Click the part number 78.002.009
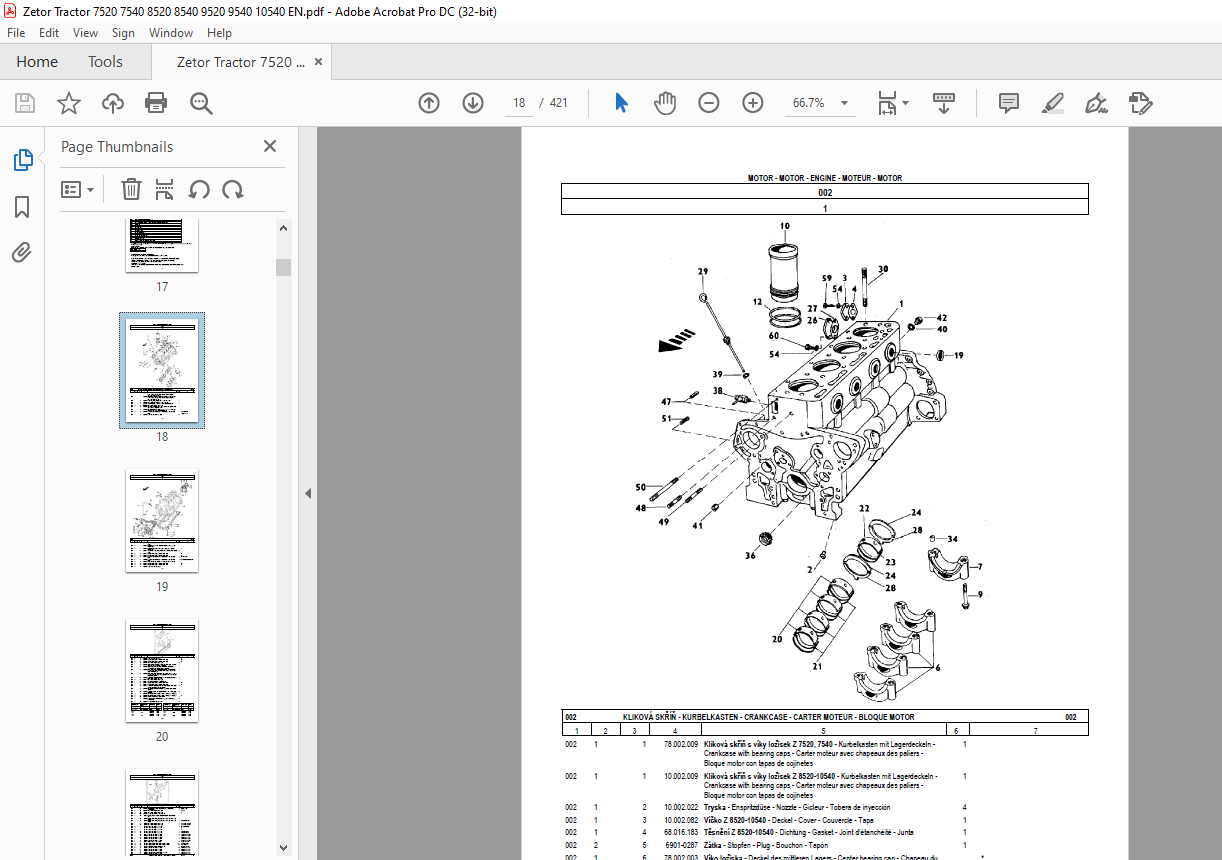 [x=681, y=744]
